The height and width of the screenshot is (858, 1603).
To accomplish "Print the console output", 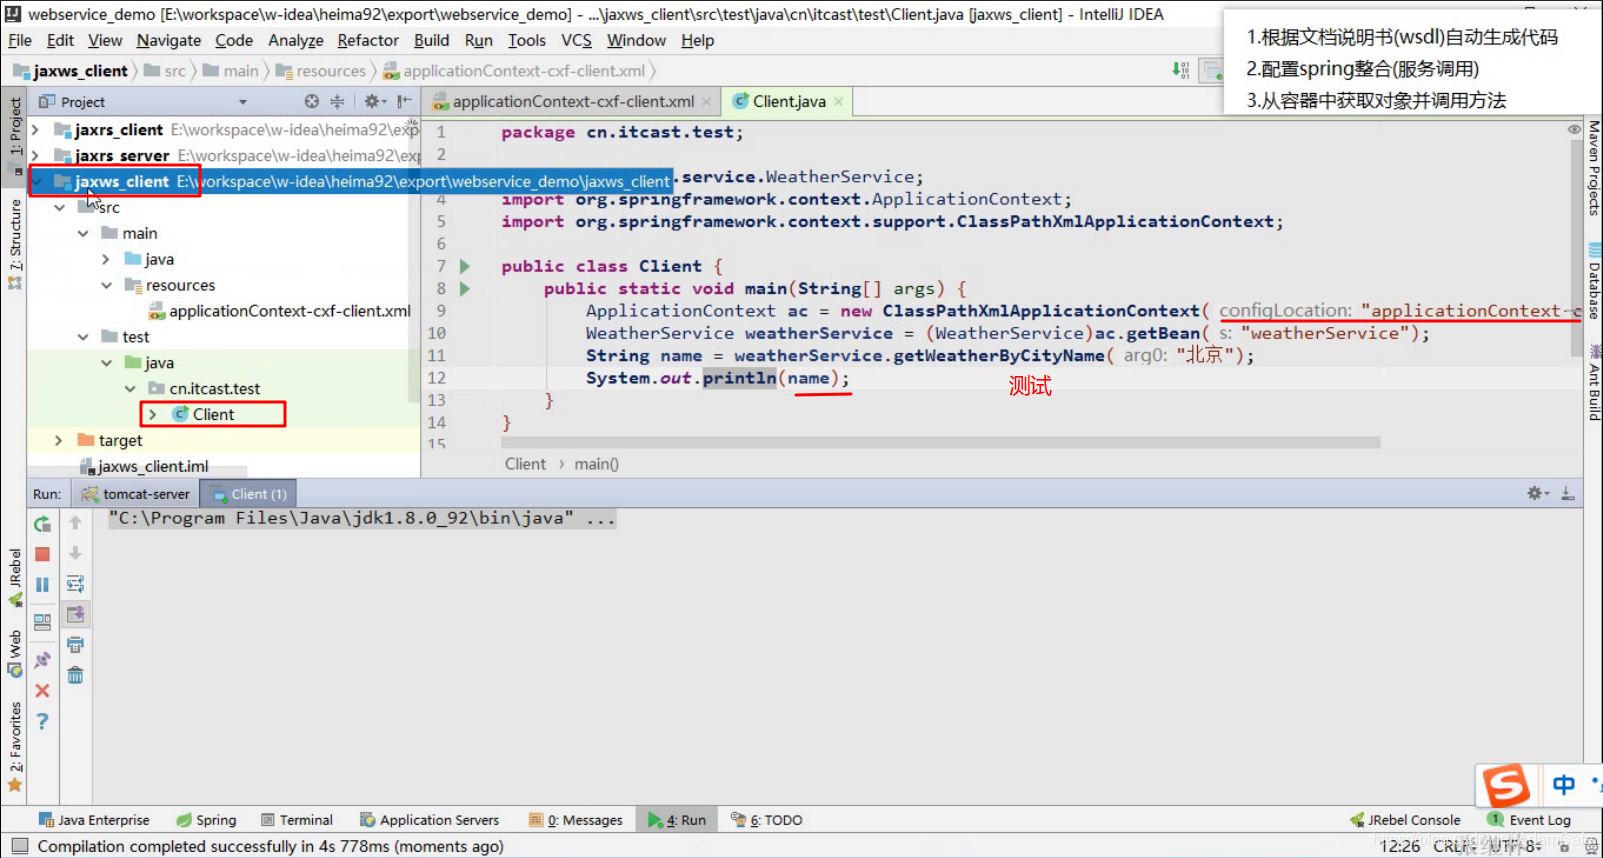I will 75,645.
